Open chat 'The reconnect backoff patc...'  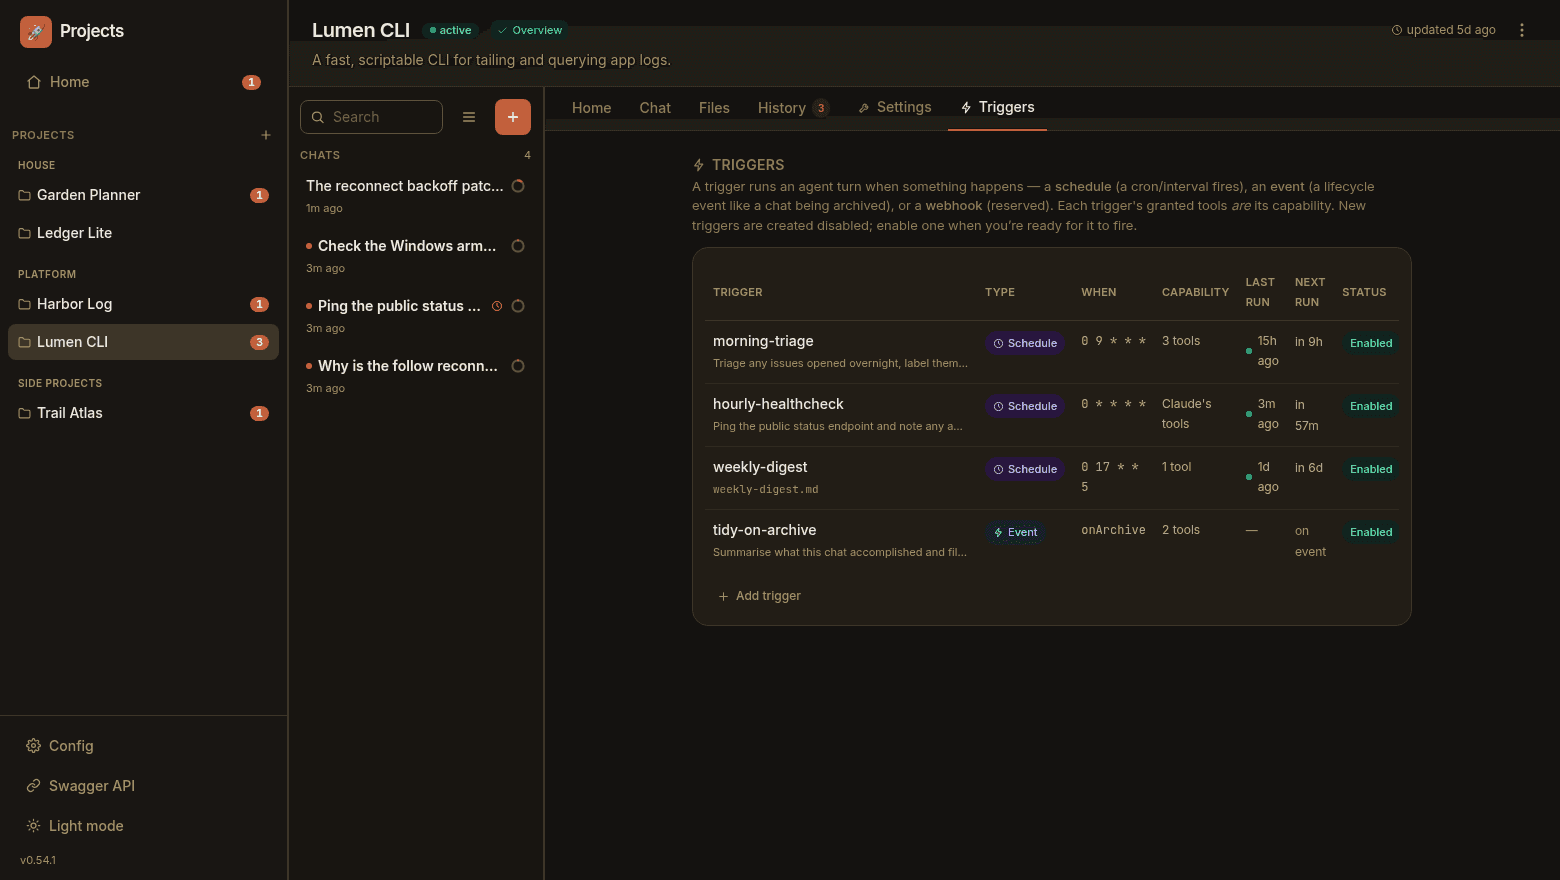coord(415,196)
